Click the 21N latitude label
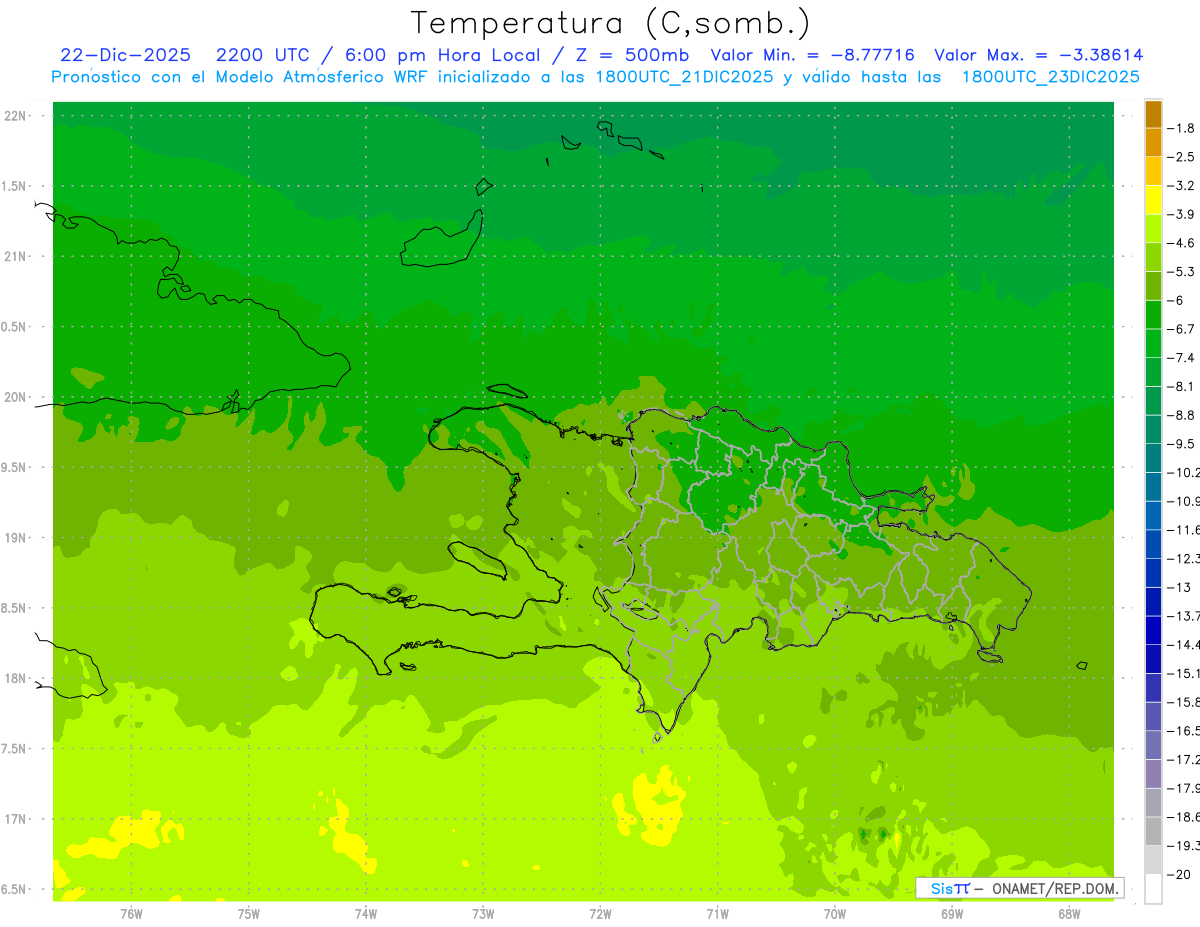The image size is (1200, 927). point(17,256)
